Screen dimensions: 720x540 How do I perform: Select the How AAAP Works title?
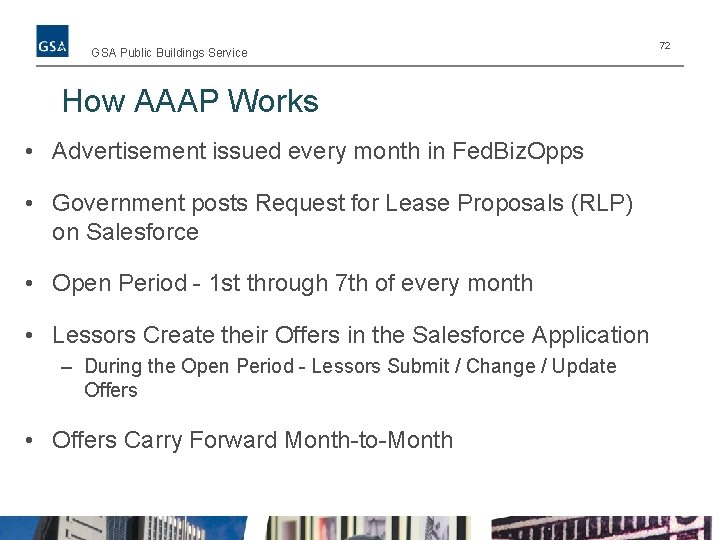coord(190,101)
